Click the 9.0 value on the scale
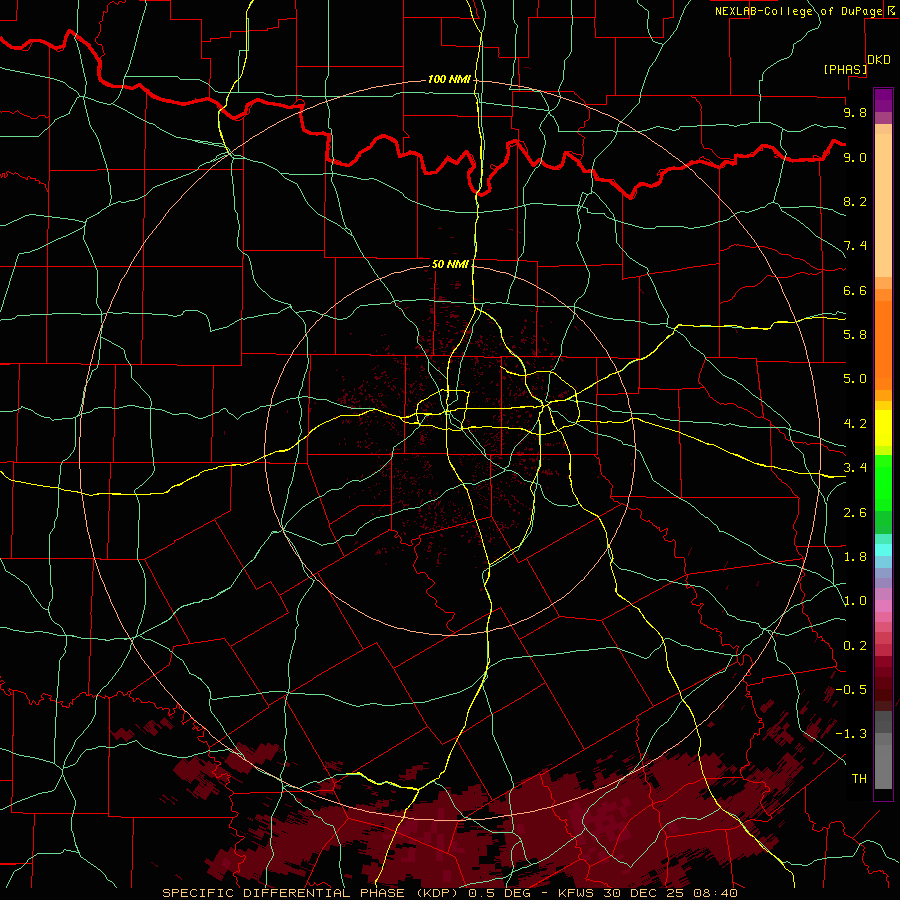The image size is (900, 900). point(855,157)
